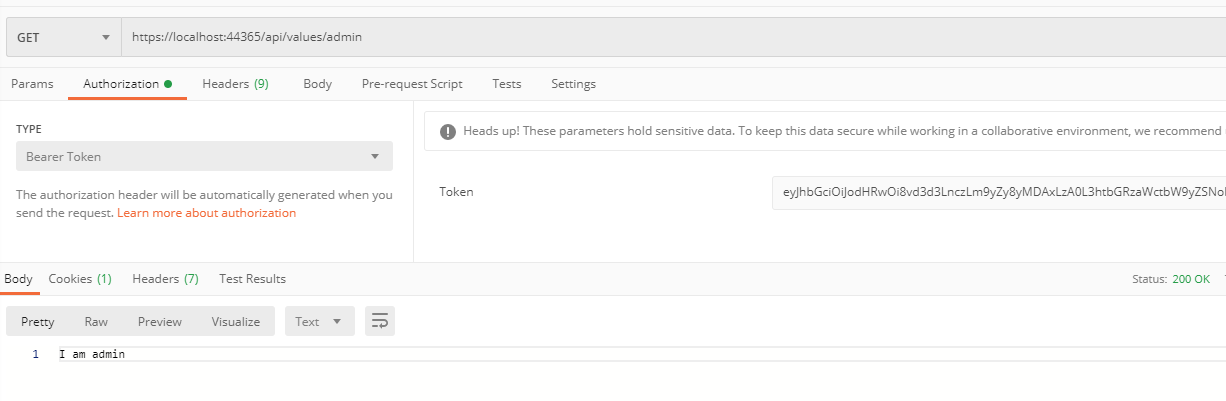The height and width of the screenshot is (401, 1226).
Task: Switch to the request Body tab
Action: tap(317, 84)
